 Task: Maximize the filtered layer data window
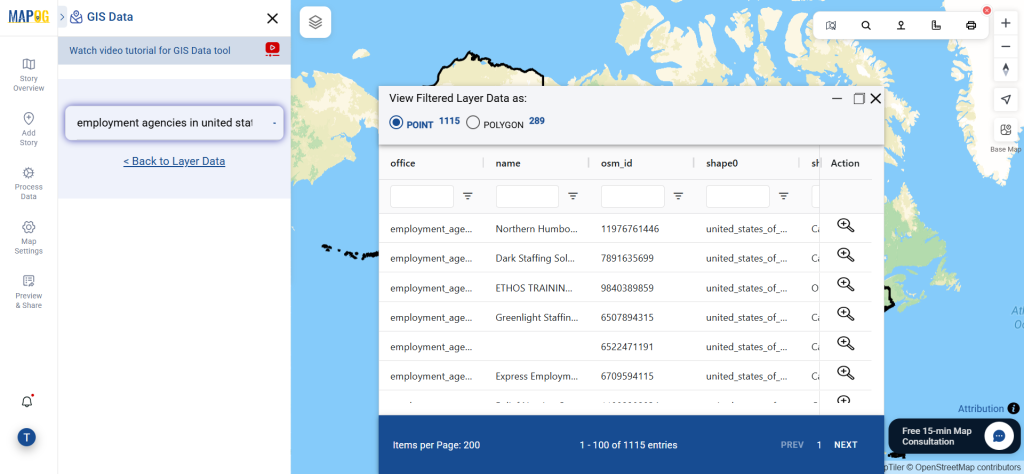[859, 99]
